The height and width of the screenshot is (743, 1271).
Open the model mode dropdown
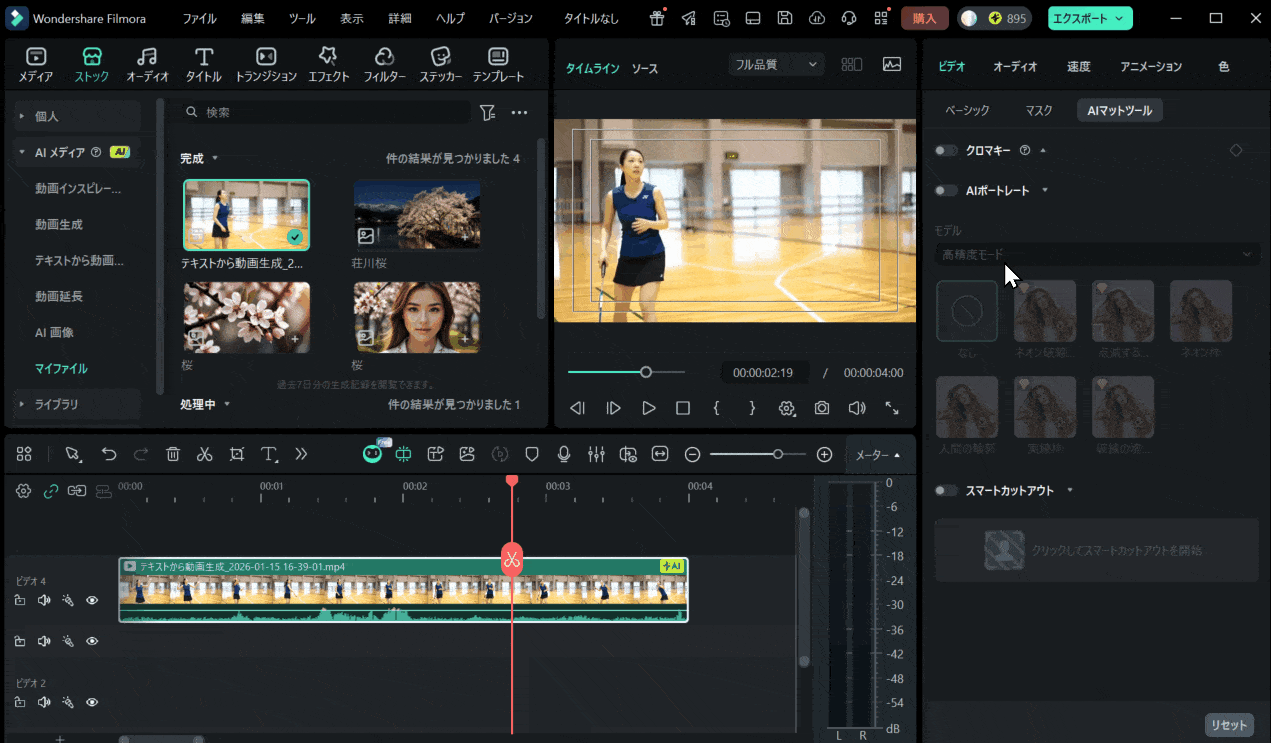pos(1096,254)
